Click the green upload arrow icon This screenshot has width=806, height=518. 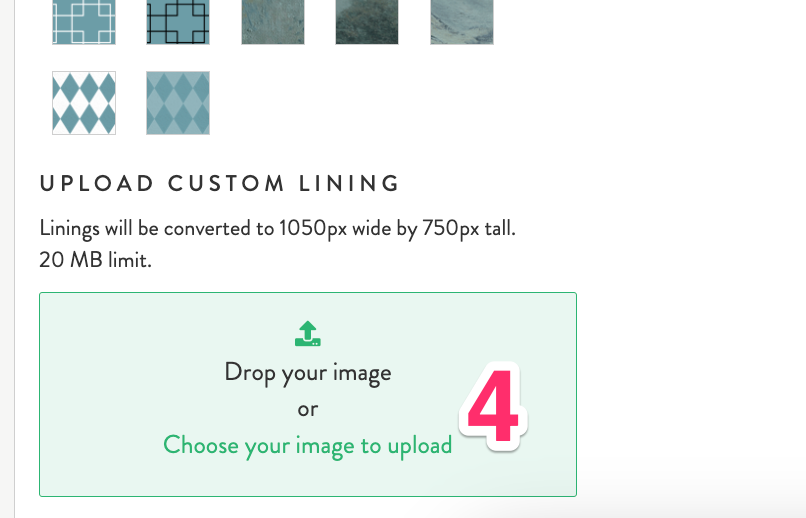click(307, 334)
